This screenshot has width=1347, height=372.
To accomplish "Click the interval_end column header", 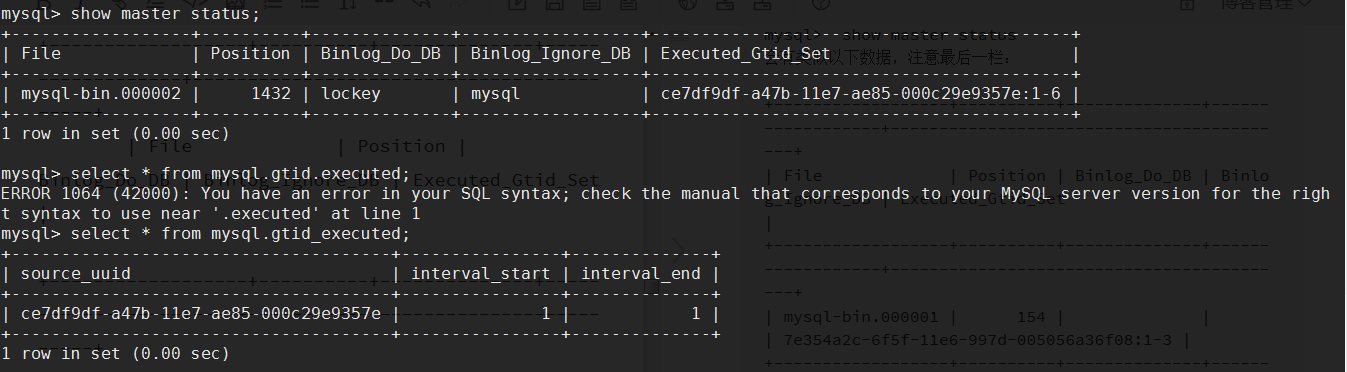I will 641,273.
